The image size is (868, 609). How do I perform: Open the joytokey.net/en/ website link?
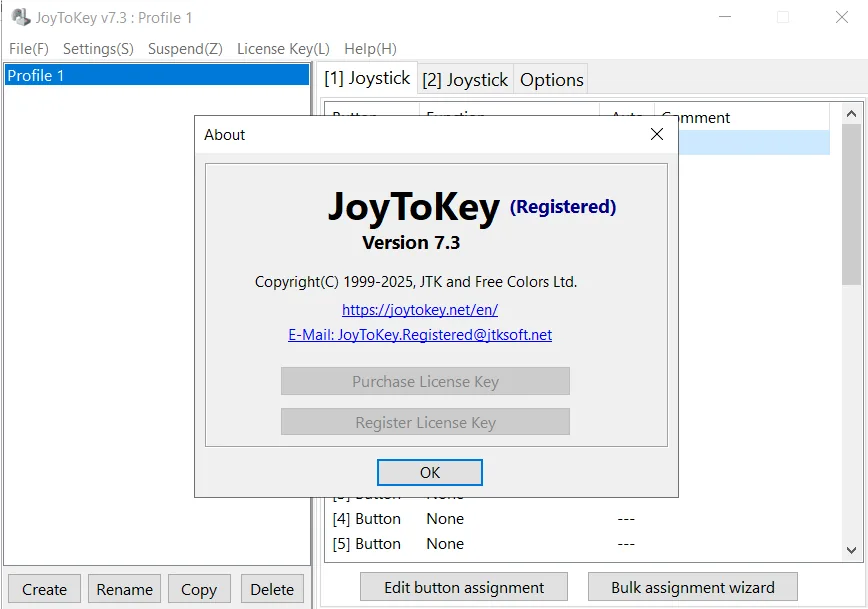tap(420, 309)
